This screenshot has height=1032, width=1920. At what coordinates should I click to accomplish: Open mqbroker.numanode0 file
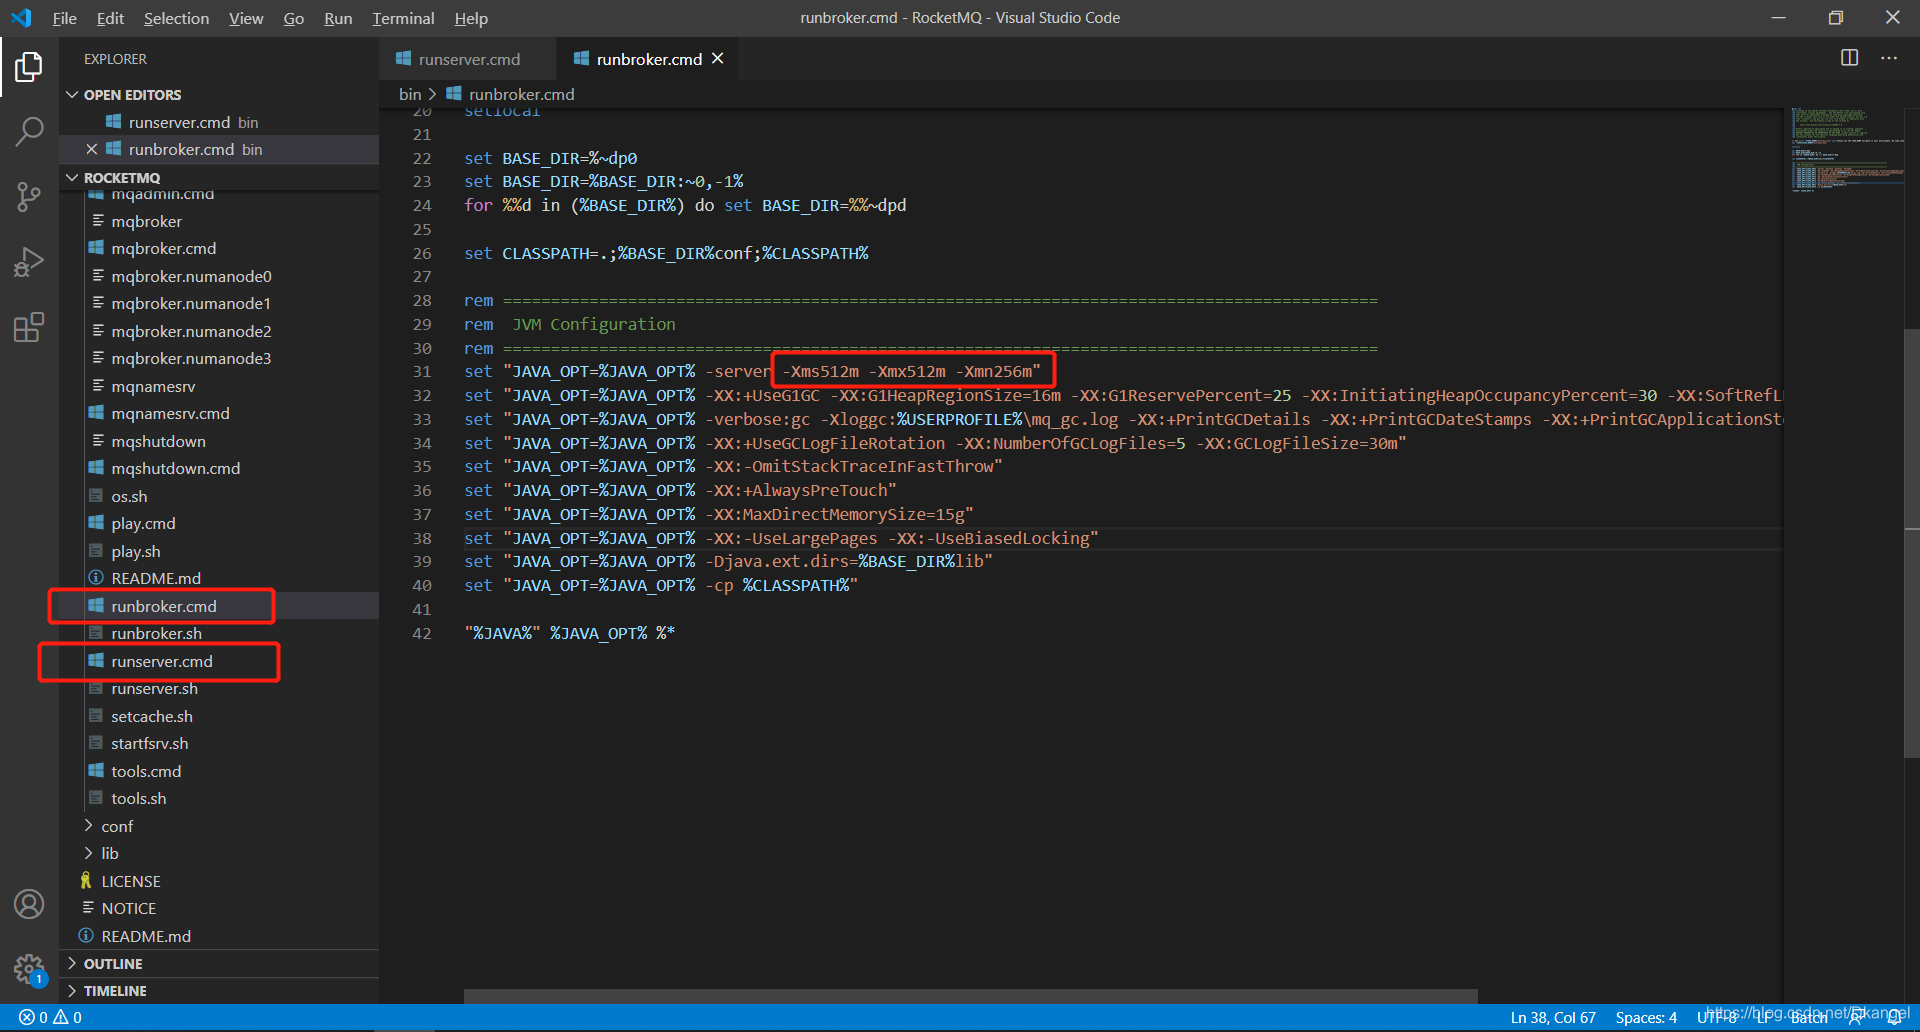(x=219, y=276)
